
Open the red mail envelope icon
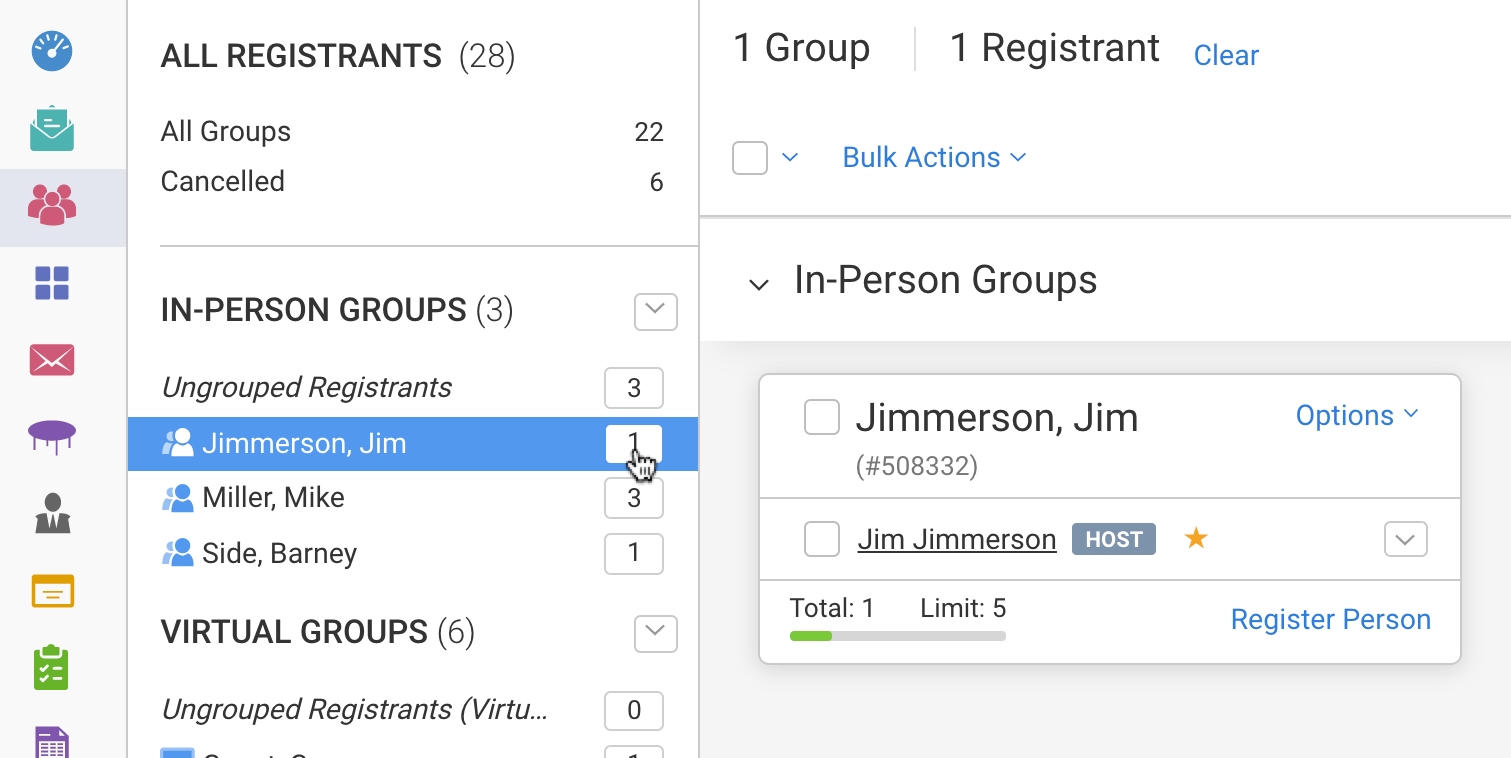click(x=52, y=359)
